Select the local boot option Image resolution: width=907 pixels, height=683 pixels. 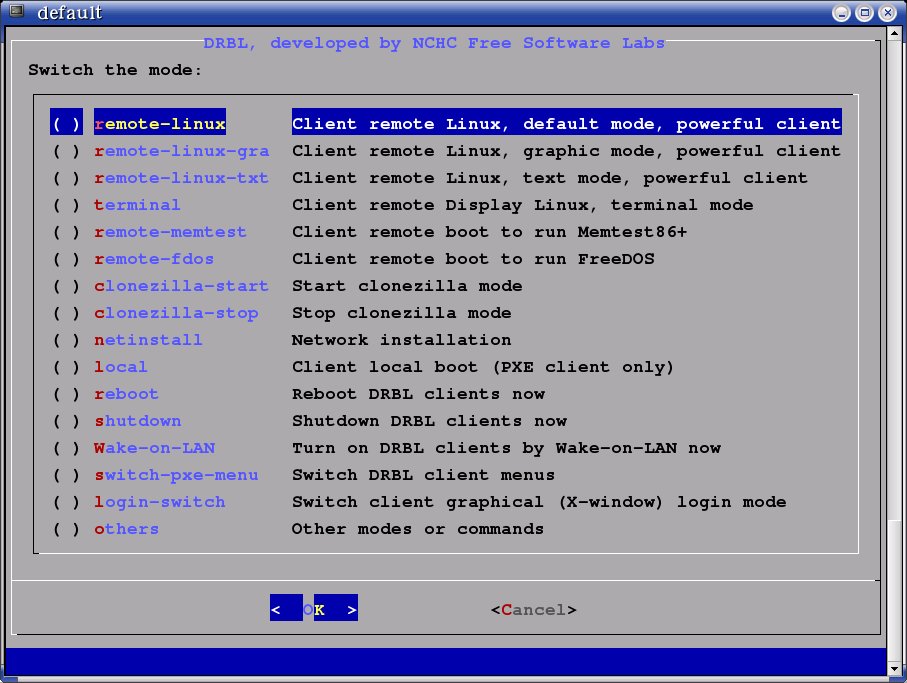[66, 367]
